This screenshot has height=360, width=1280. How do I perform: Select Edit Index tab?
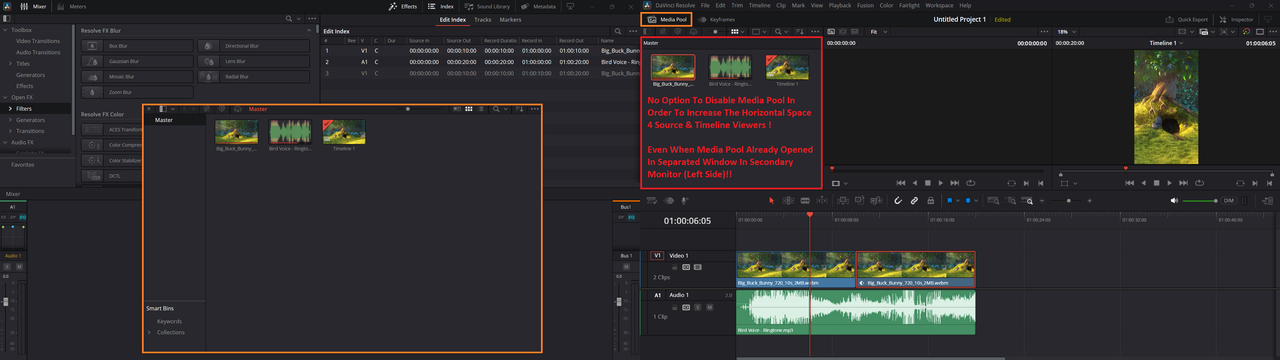pyautogui.click(x=452, y=19)
